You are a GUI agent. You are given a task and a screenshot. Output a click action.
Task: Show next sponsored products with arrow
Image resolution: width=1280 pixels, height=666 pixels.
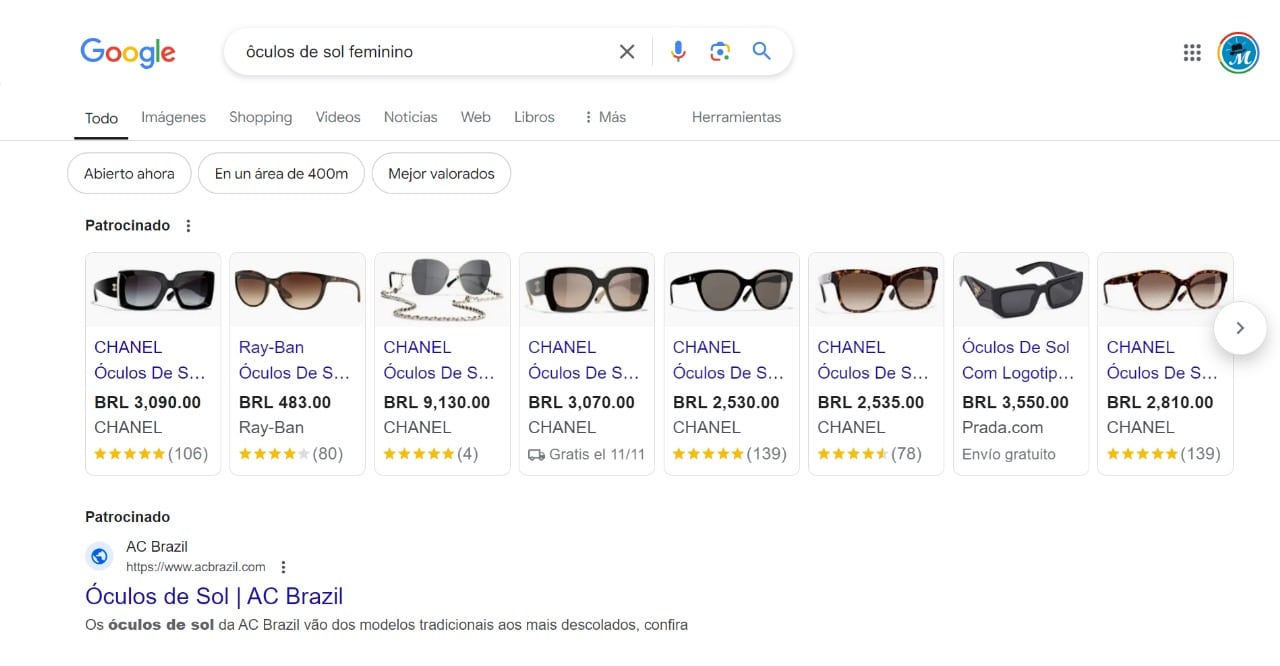point(1240,328)
